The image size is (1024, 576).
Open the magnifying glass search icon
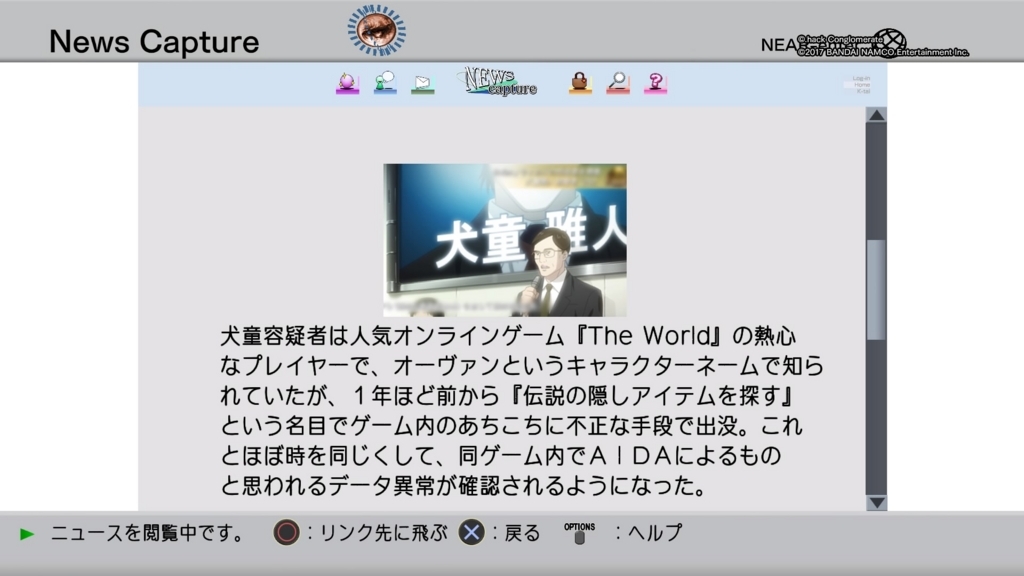click(618, 82)
